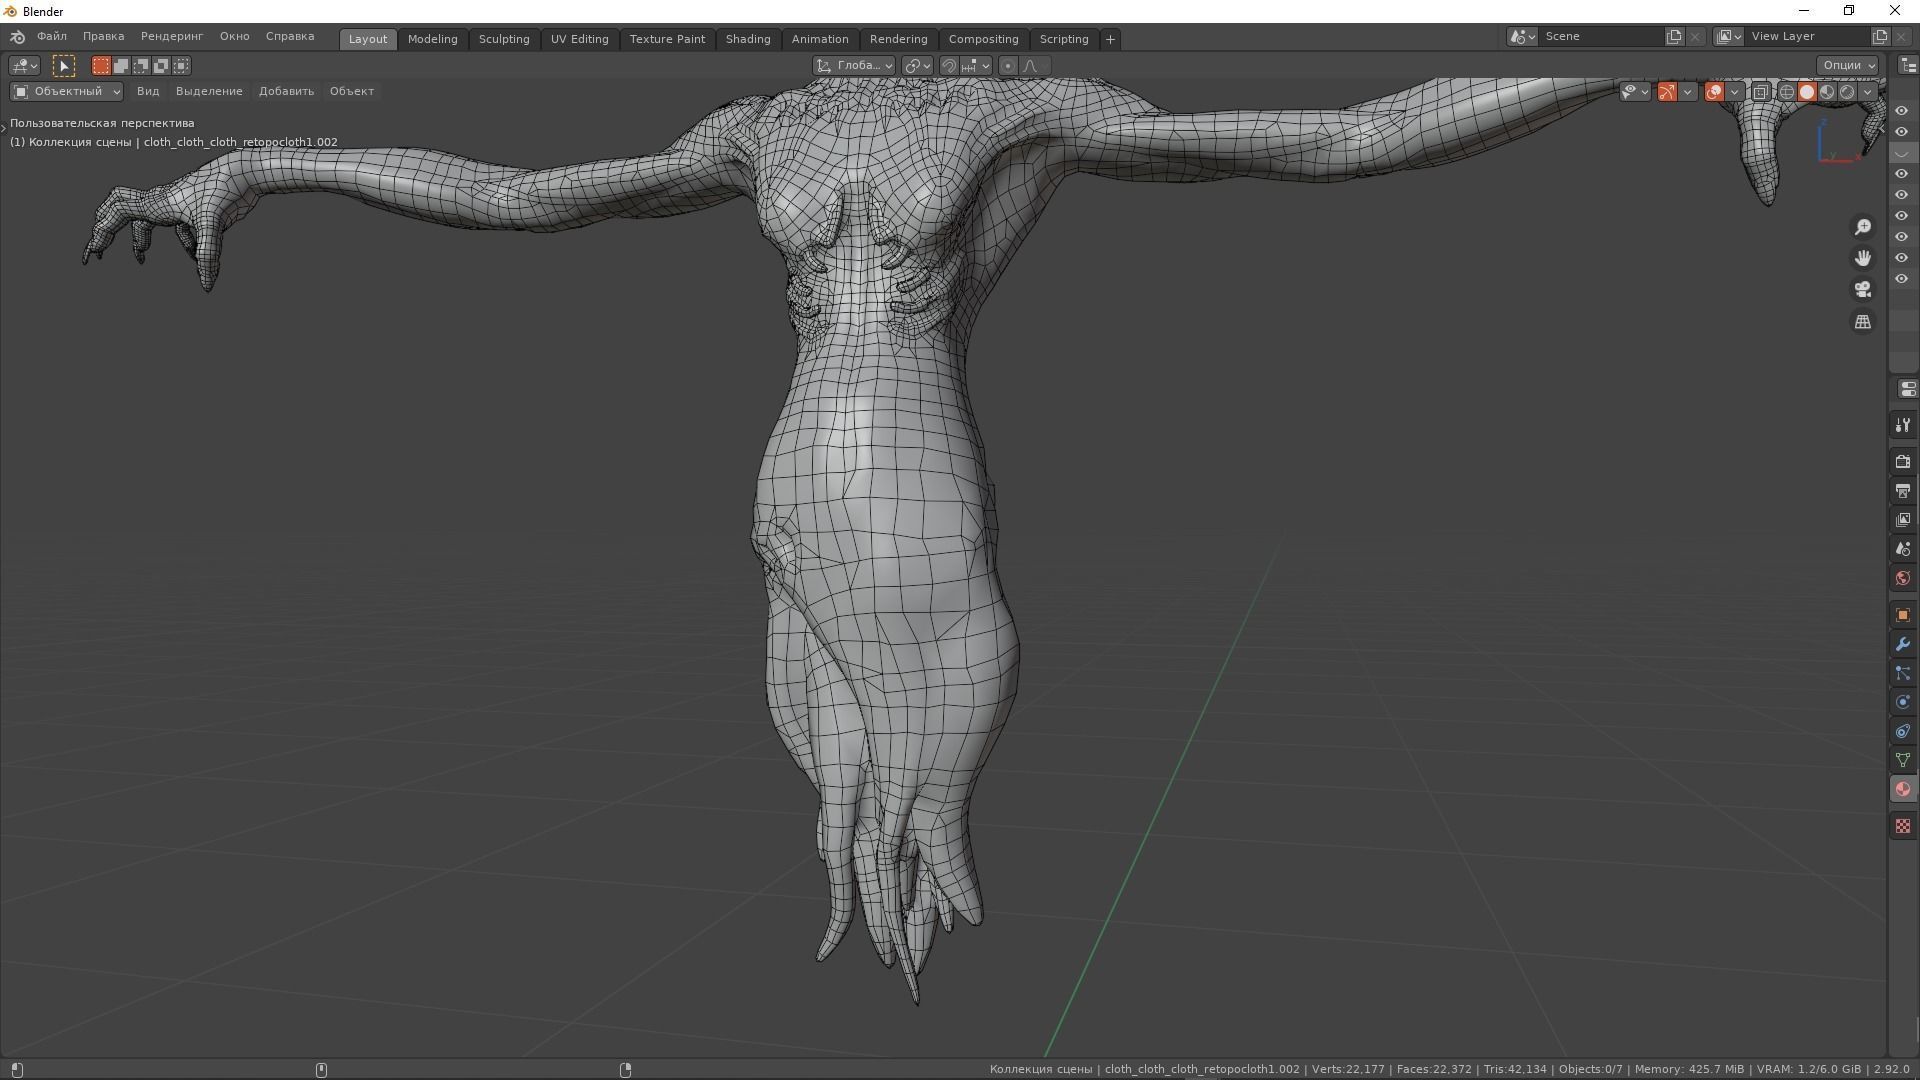Click the pan view hand icon
Screen dimensions: 1920x1080
click(1862, 259)
